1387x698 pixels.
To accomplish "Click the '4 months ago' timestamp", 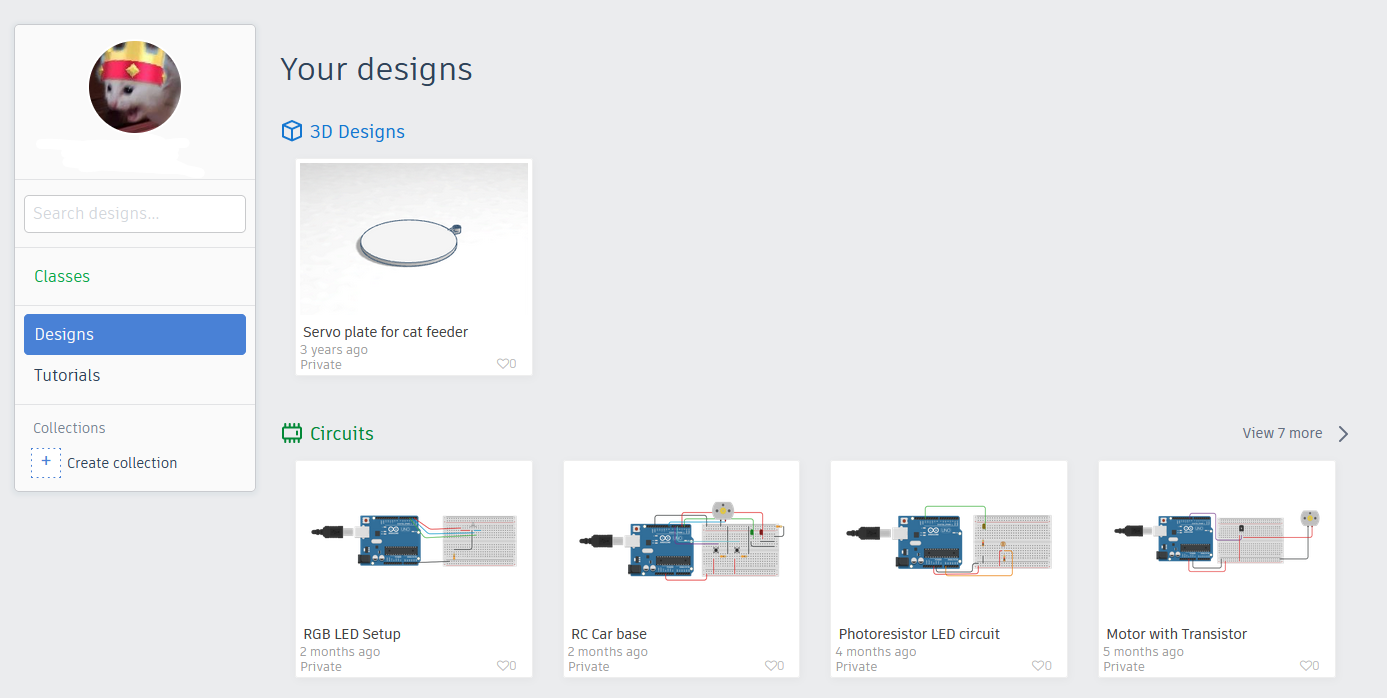I will coord(876,652).
